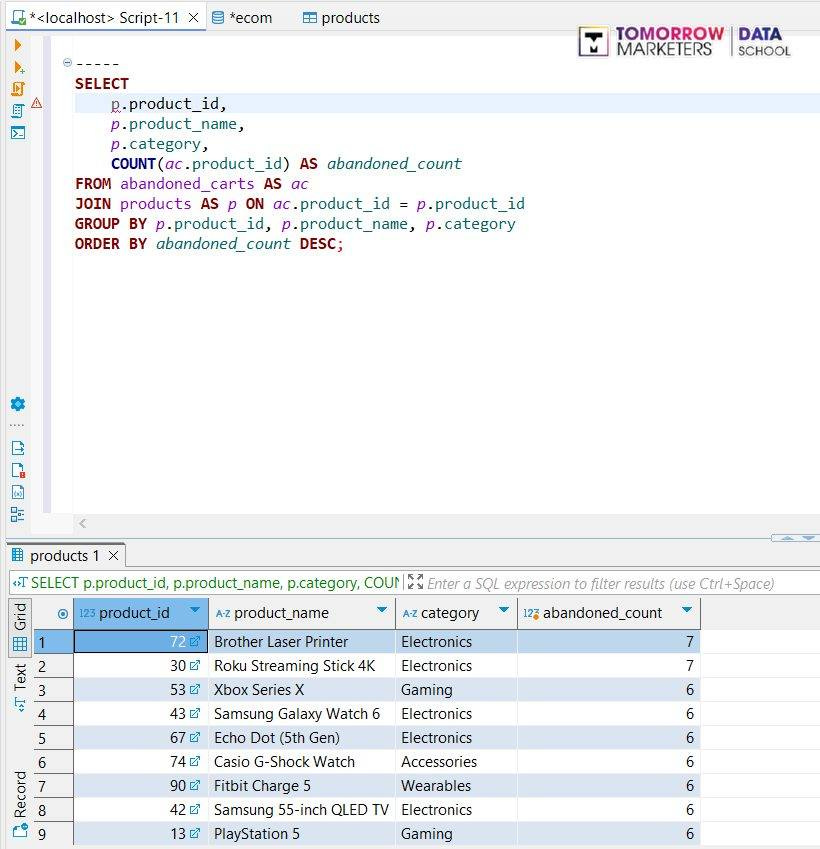Click the row selector circle in grid header
Screen dimensions: 820x849
click(63, 614)
